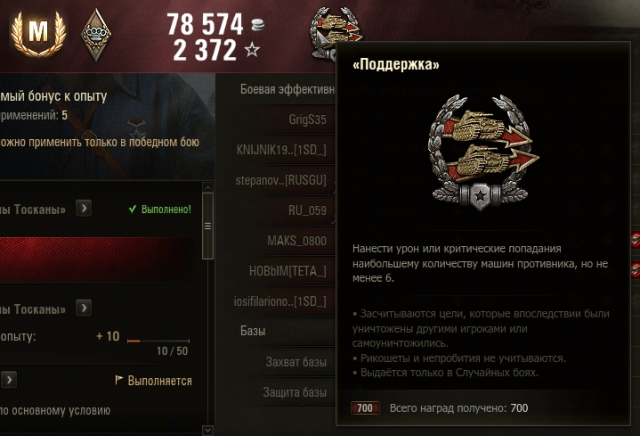Click the experience progress bar 10/50
This screenshot has width=640, height=436.
(x=158, y=340)
